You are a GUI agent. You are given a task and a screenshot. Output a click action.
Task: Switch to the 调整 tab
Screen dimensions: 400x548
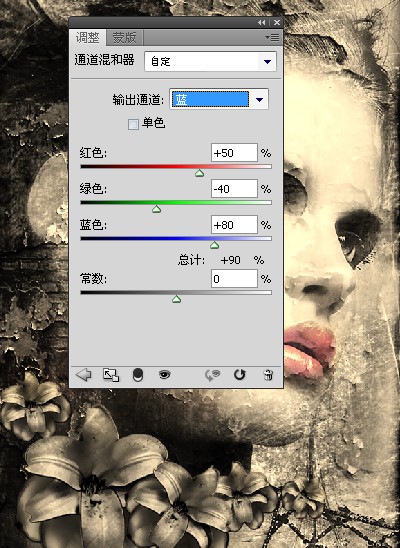[87, 38]
